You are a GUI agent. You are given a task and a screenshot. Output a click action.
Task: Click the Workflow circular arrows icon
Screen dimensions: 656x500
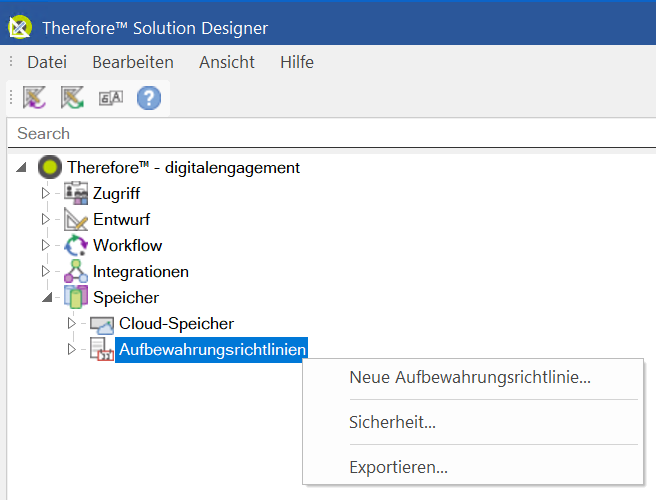[x=76, y=245]
